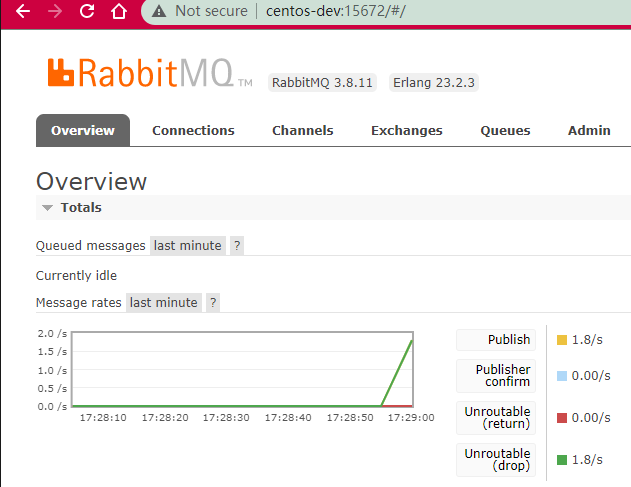The width and height of the screenshot is (631, 487).
Task: Open the Channels tab
Action: pyautogui.click(x=303, y=130)
